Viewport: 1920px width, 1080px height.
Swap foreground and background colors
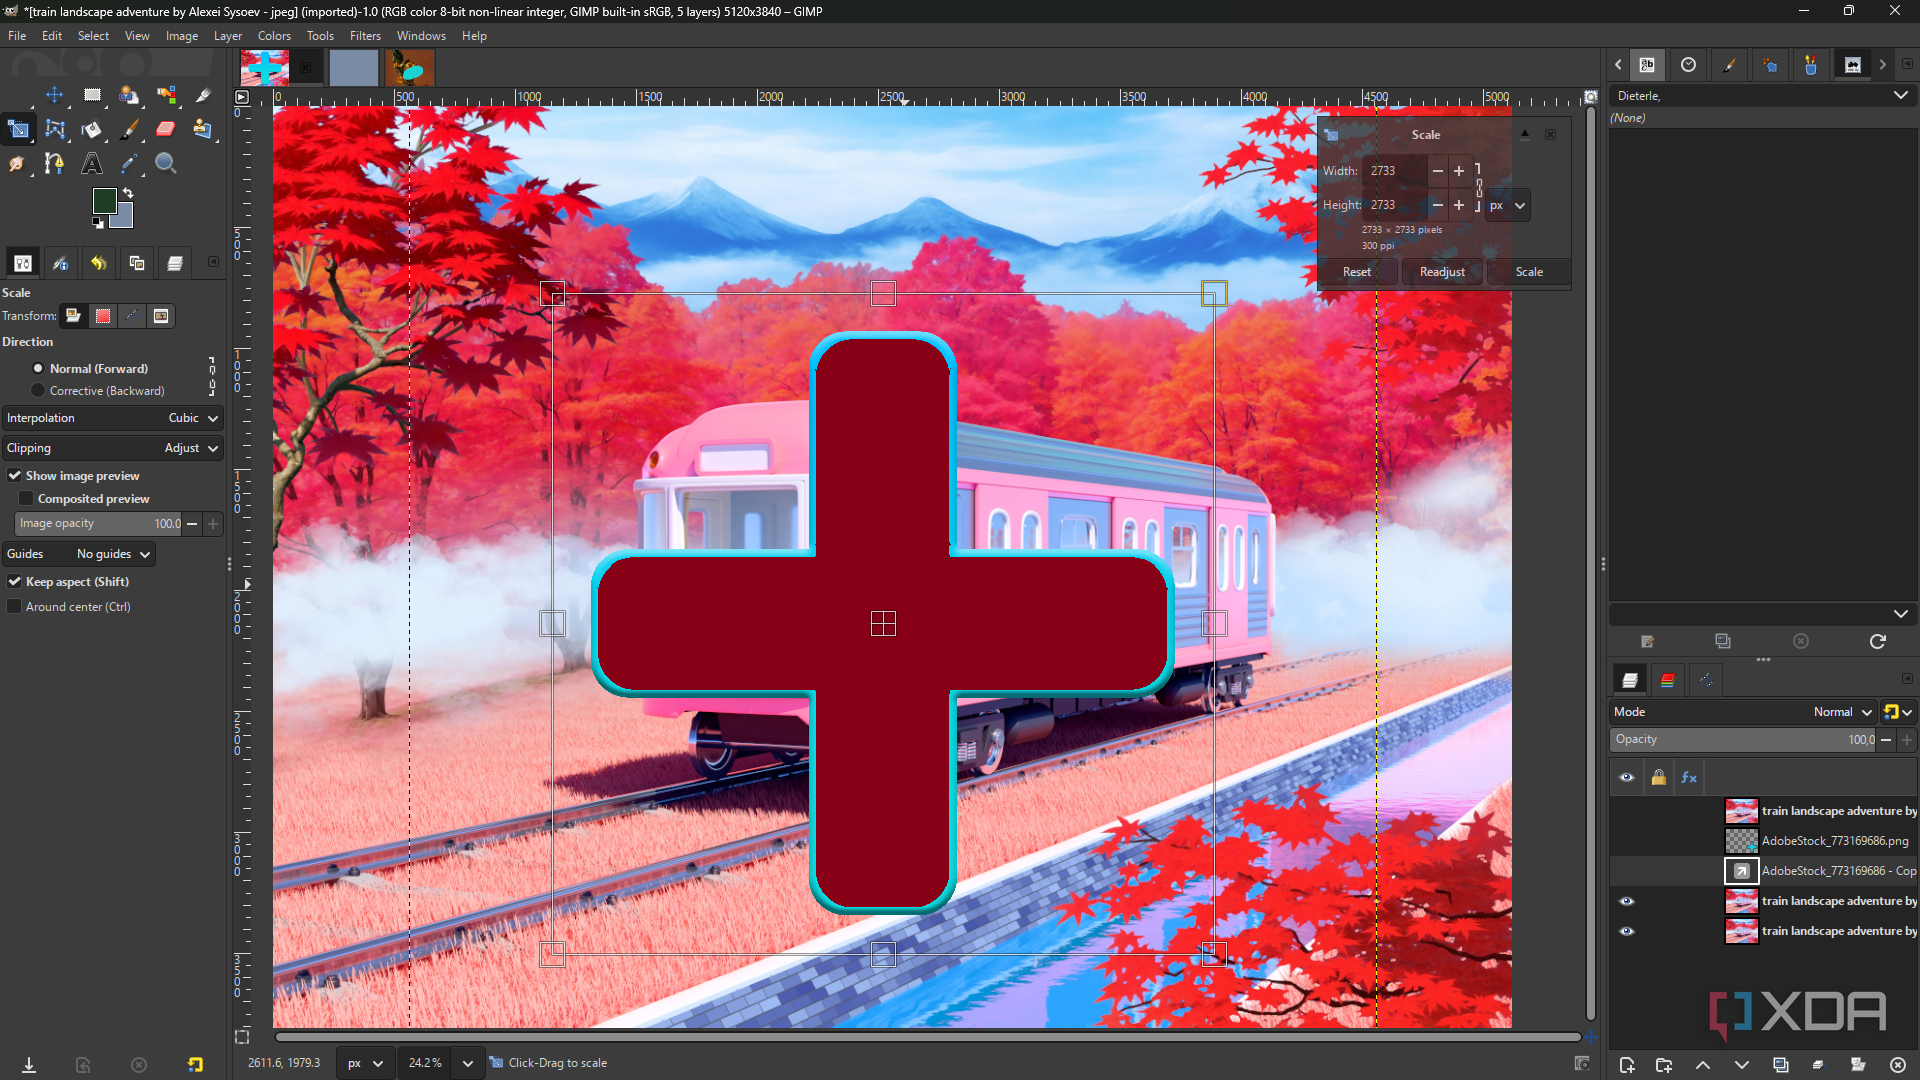point(128,193)
